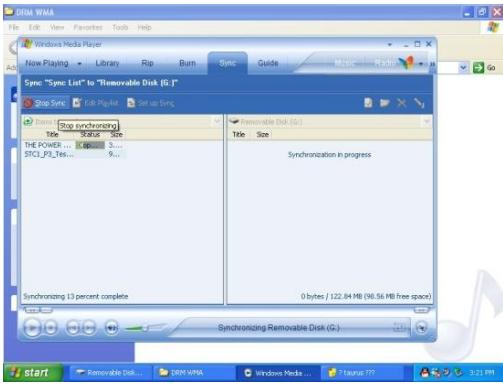
Task: Open Help menu in DRM WMA window
Action: click(x=144, y=27)
